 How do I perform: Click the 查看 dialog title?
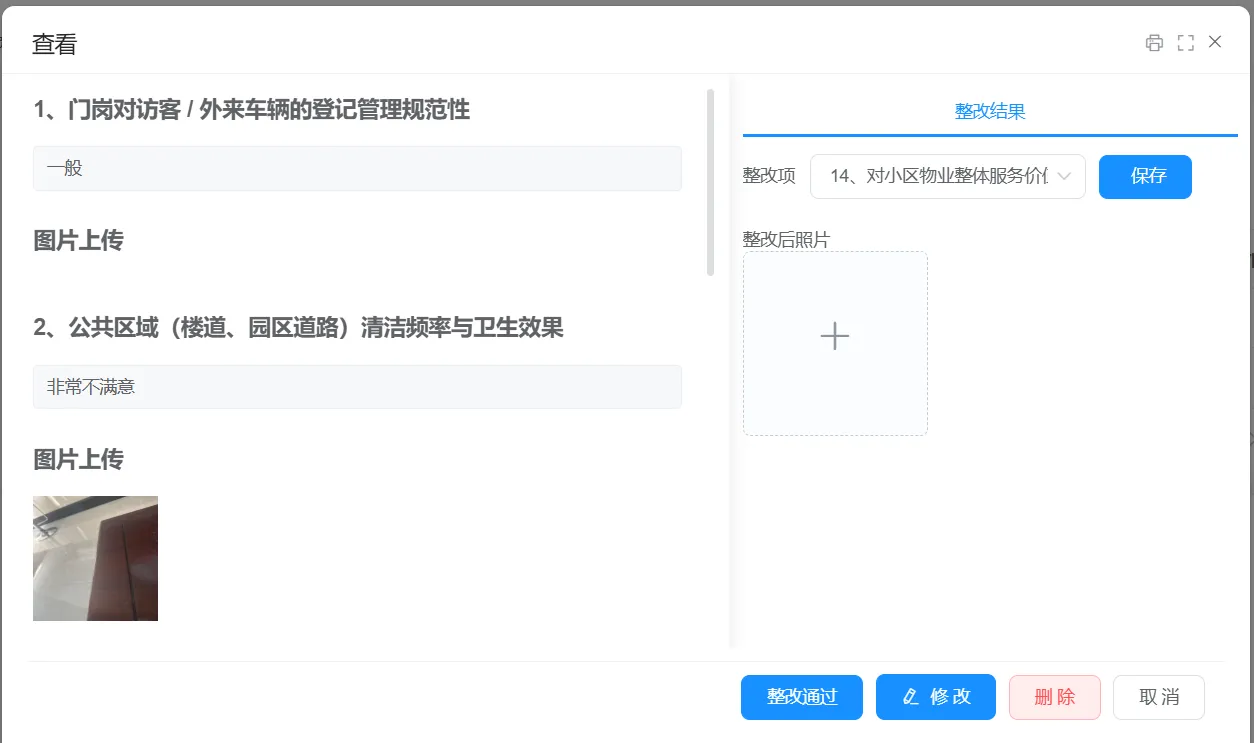click(x=54, y=44)
